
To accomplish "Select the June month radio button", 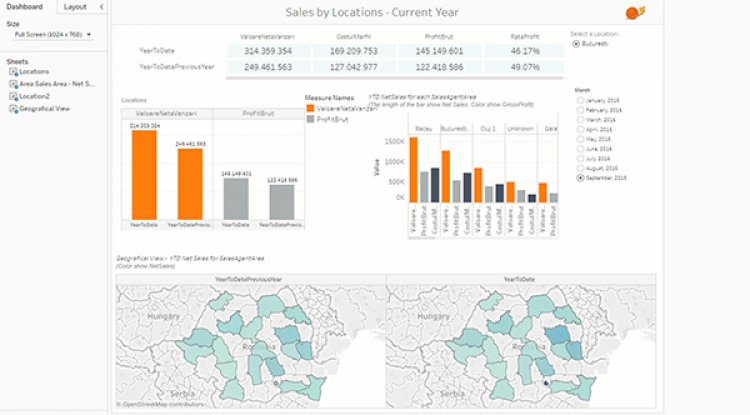I will tap(580, 149).
